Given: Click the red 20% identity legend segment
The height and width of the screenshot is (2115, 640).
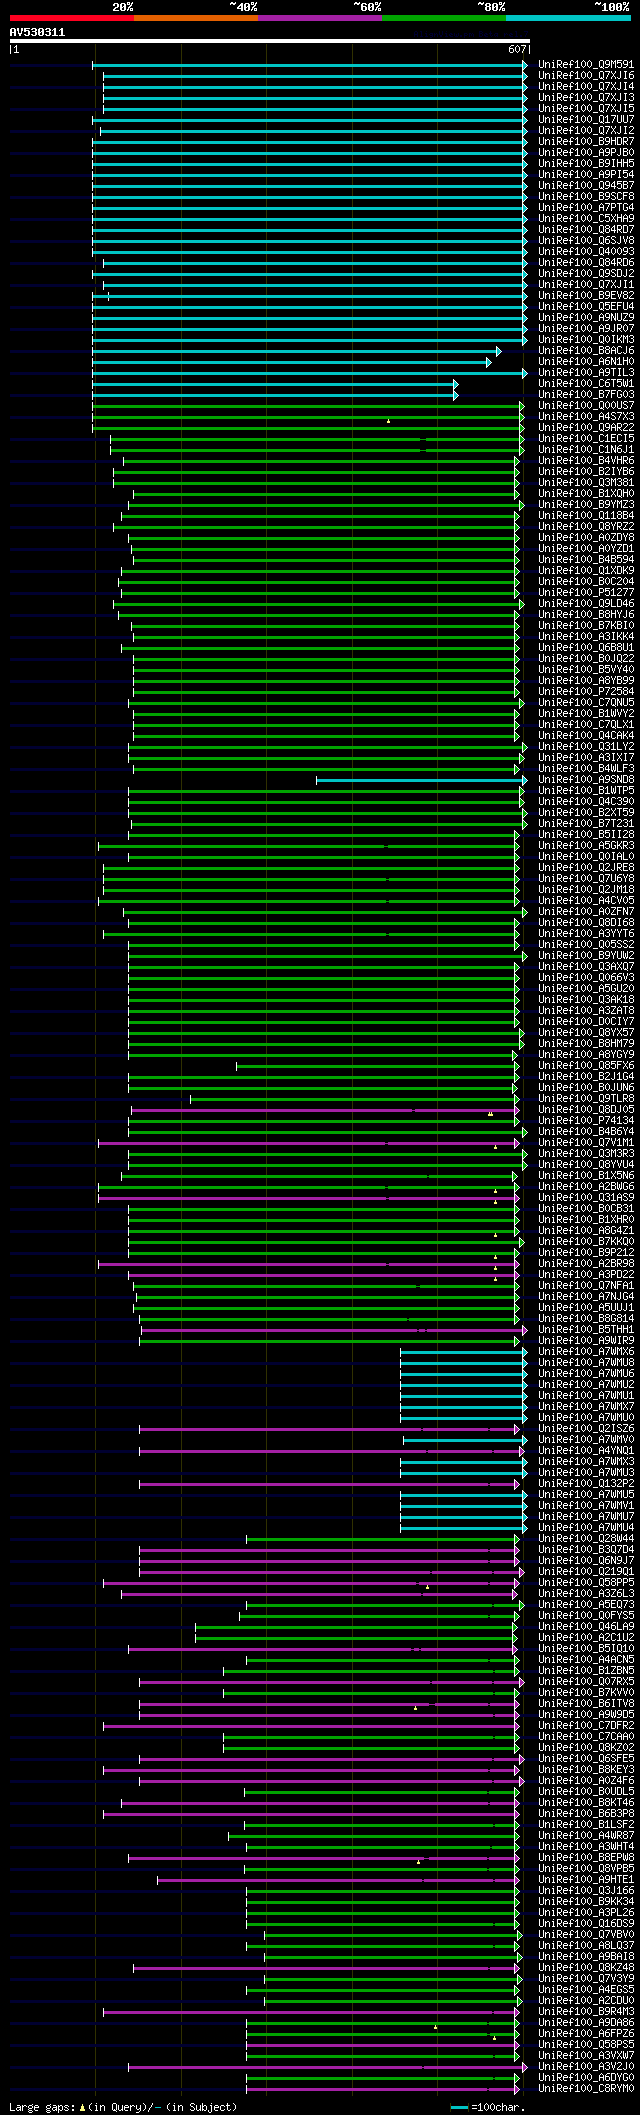Looking at the screenshot, I should click(x=72, y=17).
